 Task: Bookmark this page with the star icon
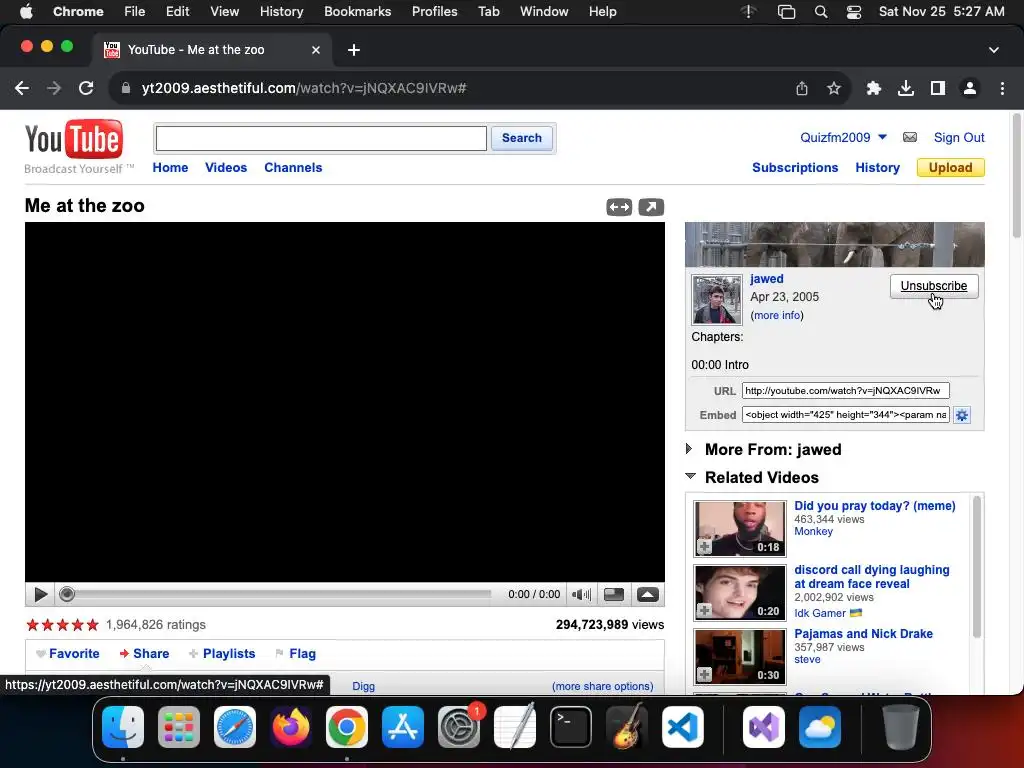pyautogui.click(x=834, y=88)
